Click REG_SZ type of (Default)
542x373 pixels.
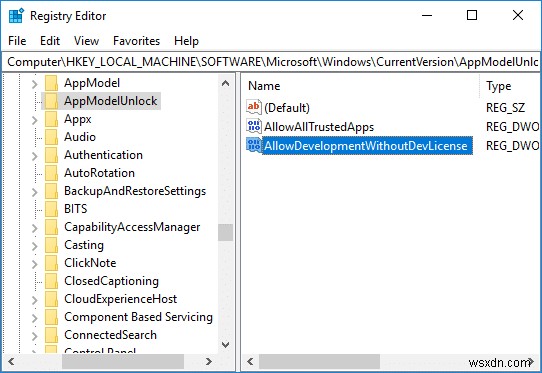click(505, 108)
